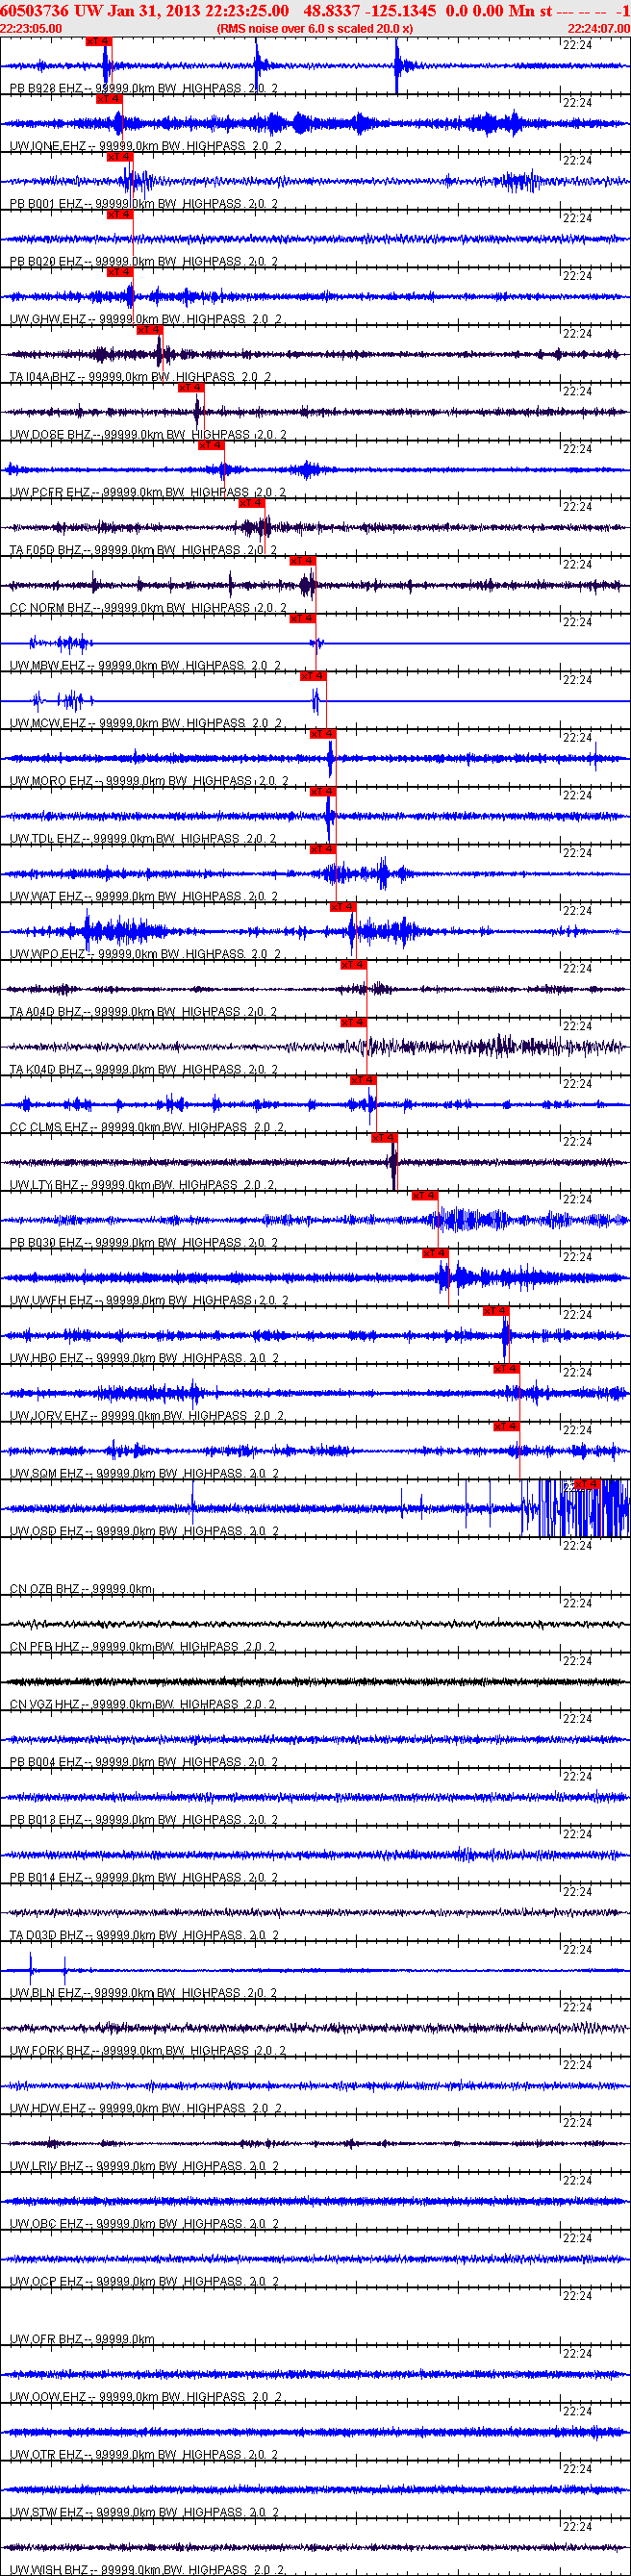631x2576 pixels.
Task: Select the 'PB B014 EHZ' station label
Action: point(47,1878)
